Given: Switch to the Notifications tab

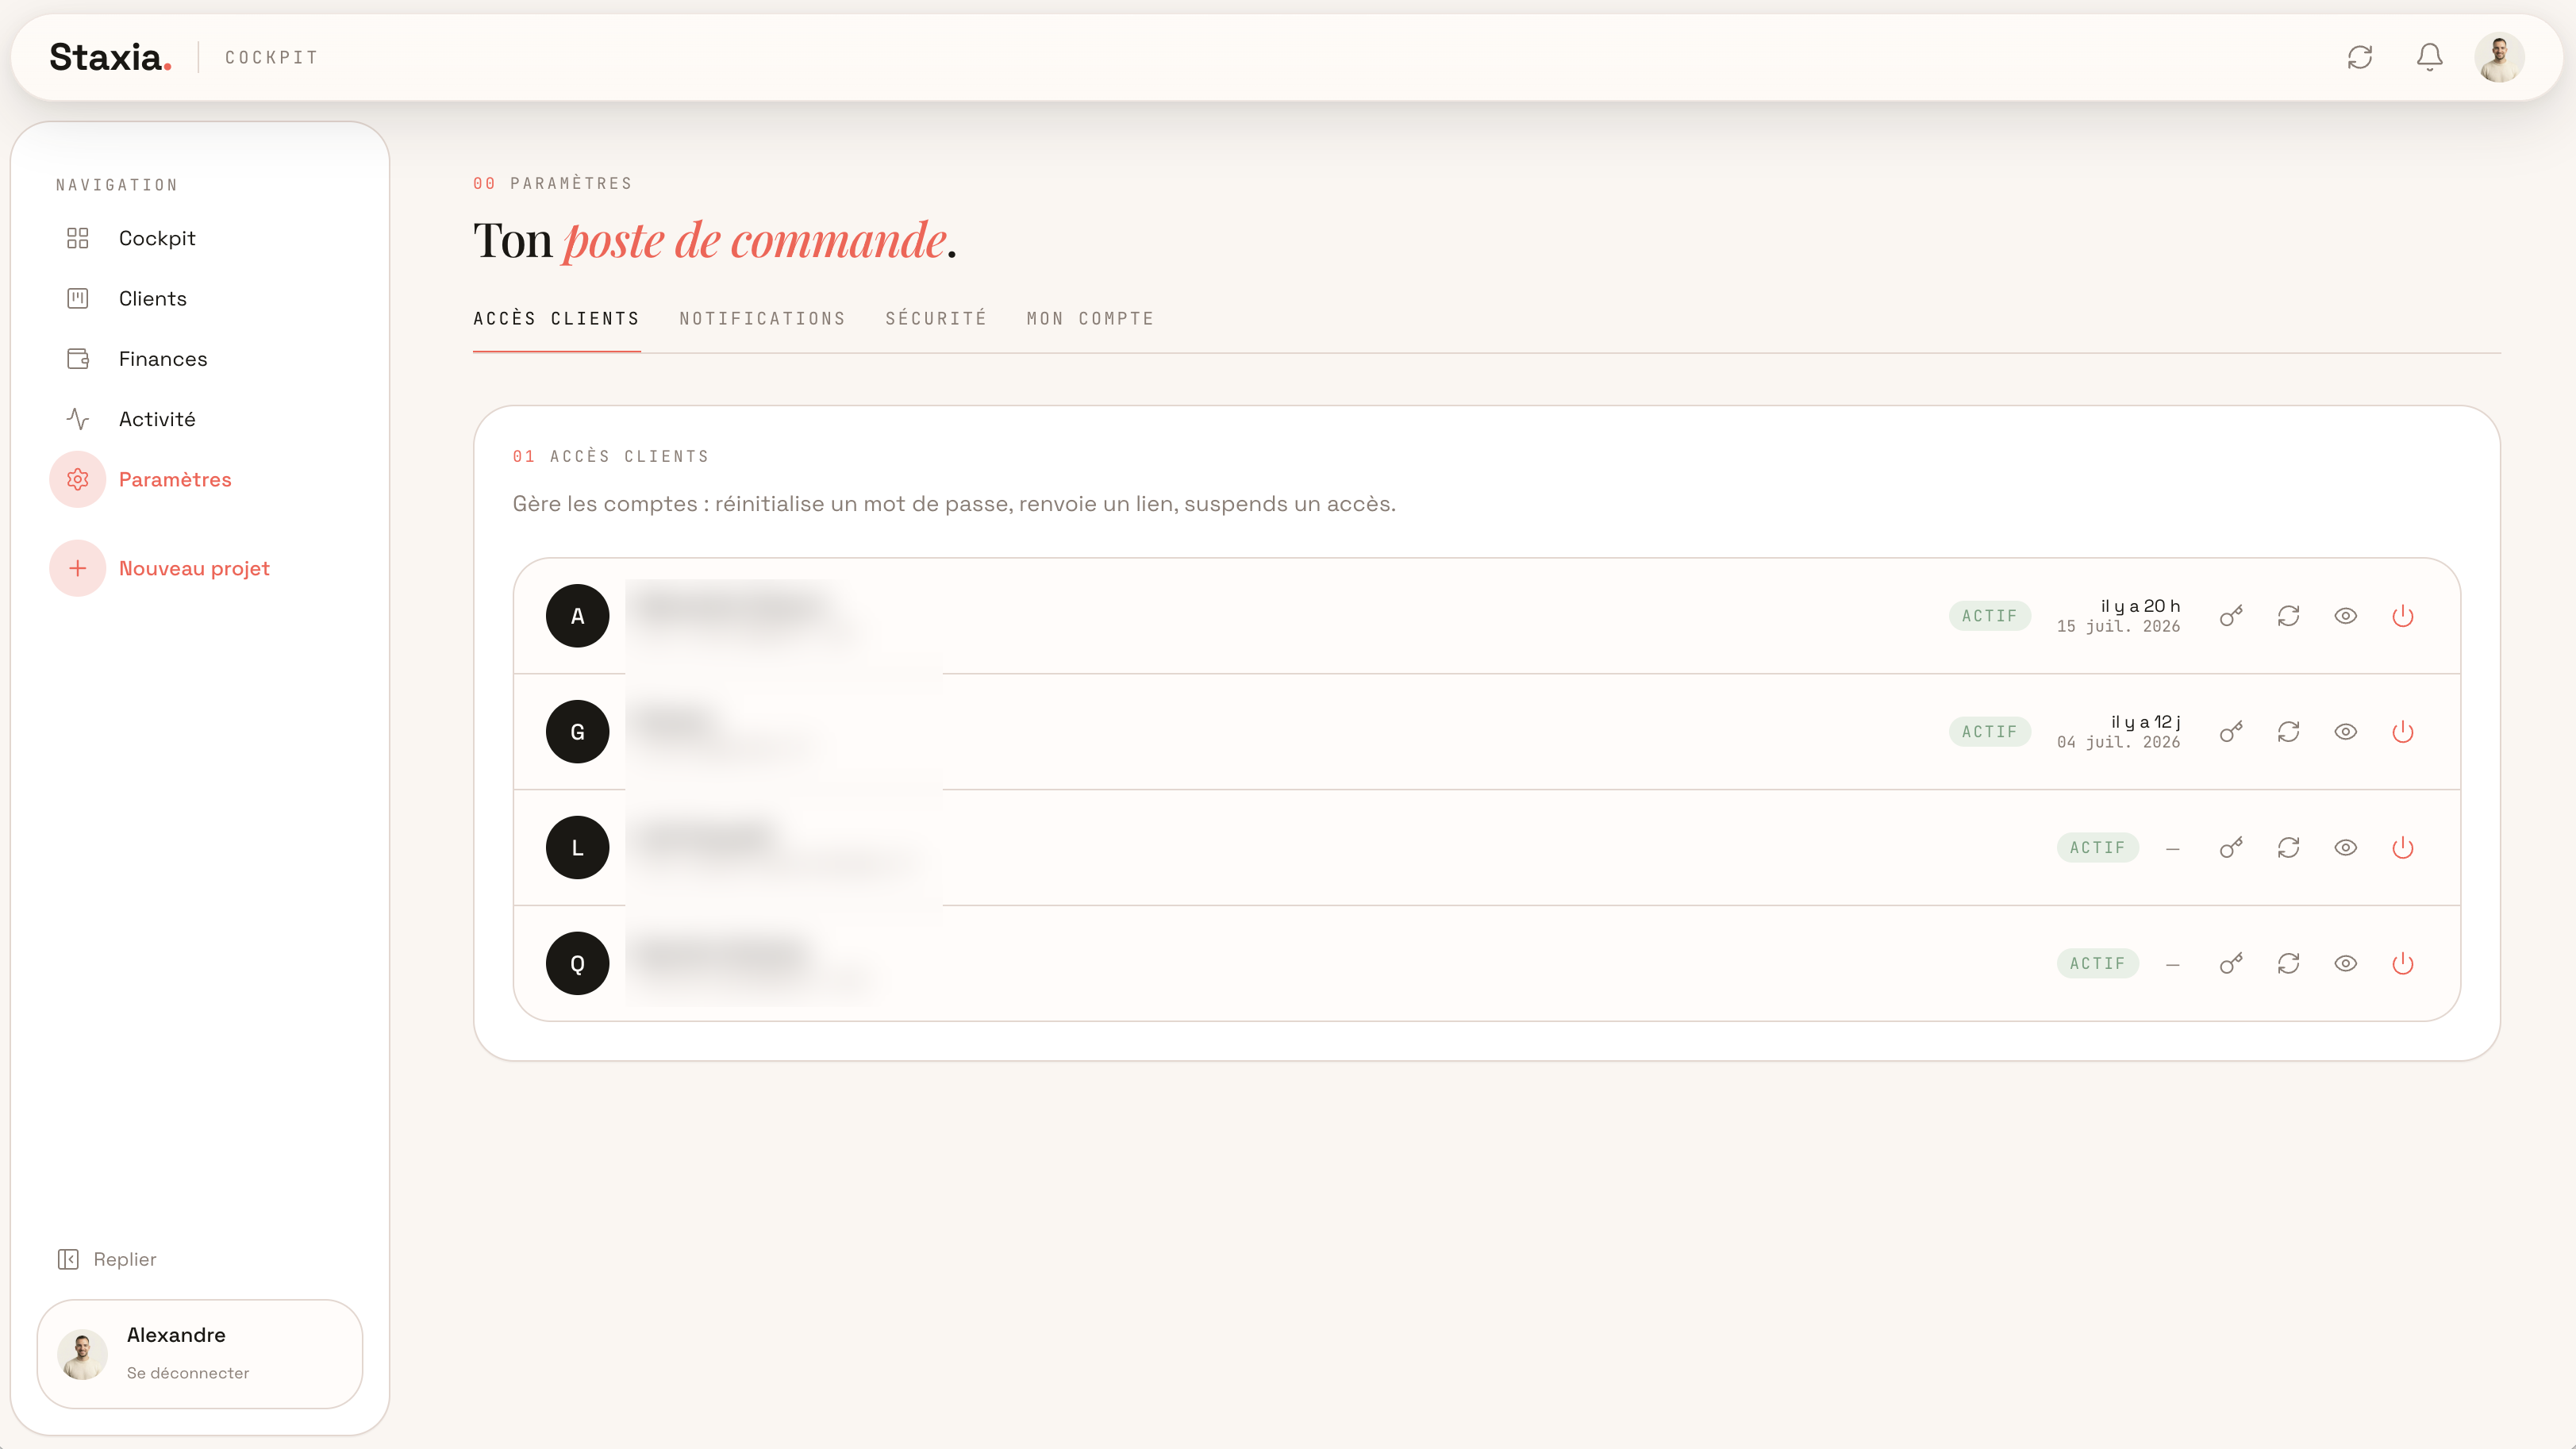Looking at the screenshot, I should pos(762,319).
